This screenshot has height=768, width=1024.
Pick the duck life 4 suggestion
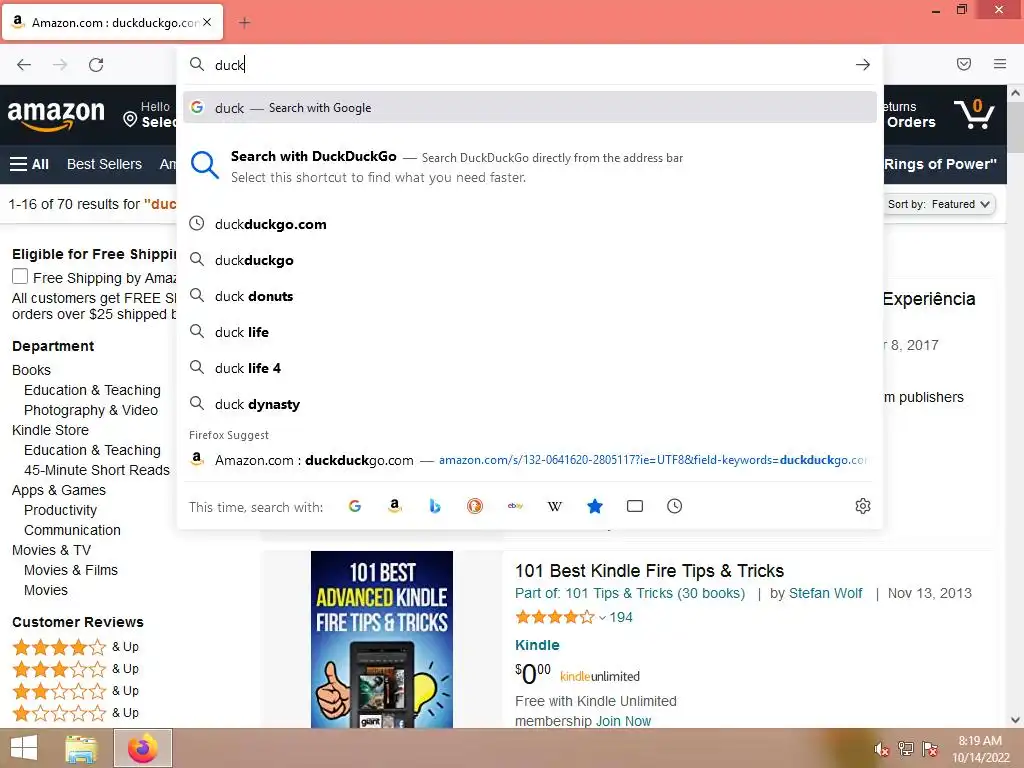tap(530, 368)
